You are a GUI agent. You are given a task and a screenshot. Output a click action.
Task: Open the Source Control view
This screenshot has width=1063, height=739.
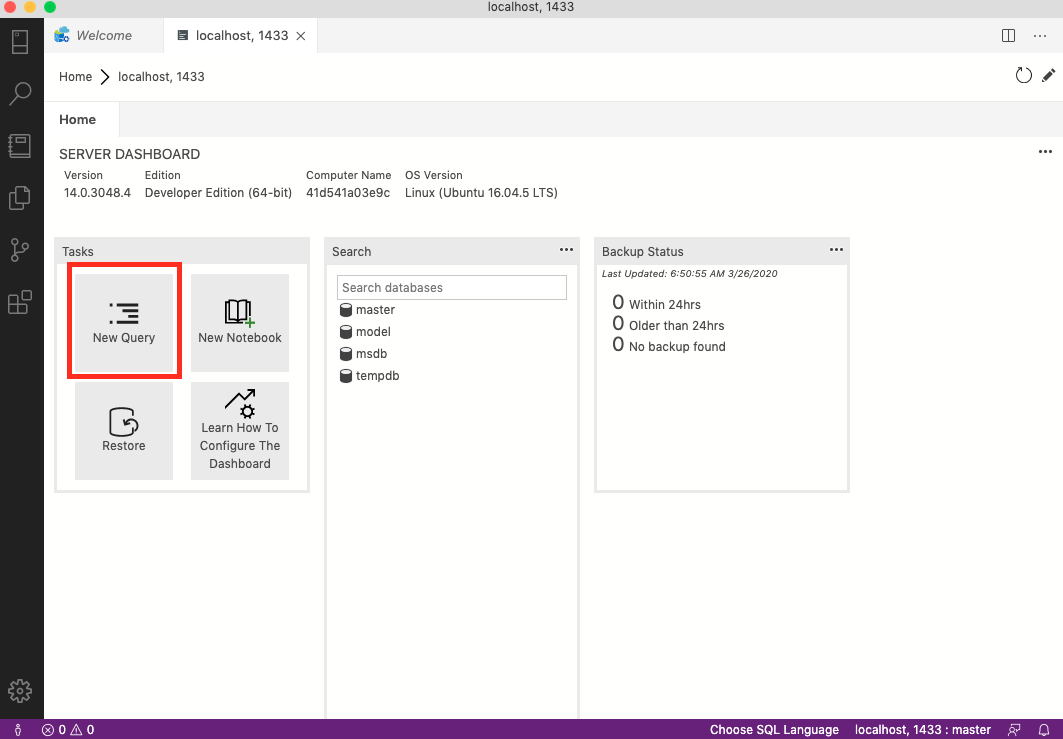click(21, 250)
